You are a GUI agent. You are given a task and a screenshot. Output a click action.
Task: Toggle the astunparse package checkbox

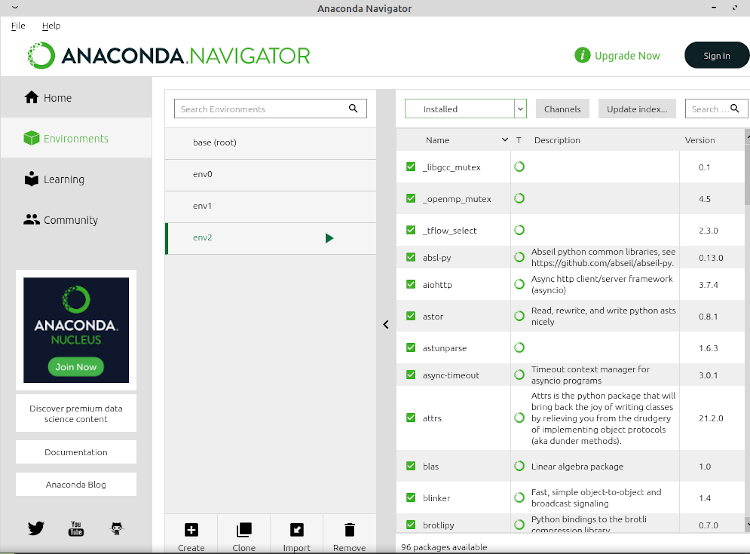tap(410, 347)
